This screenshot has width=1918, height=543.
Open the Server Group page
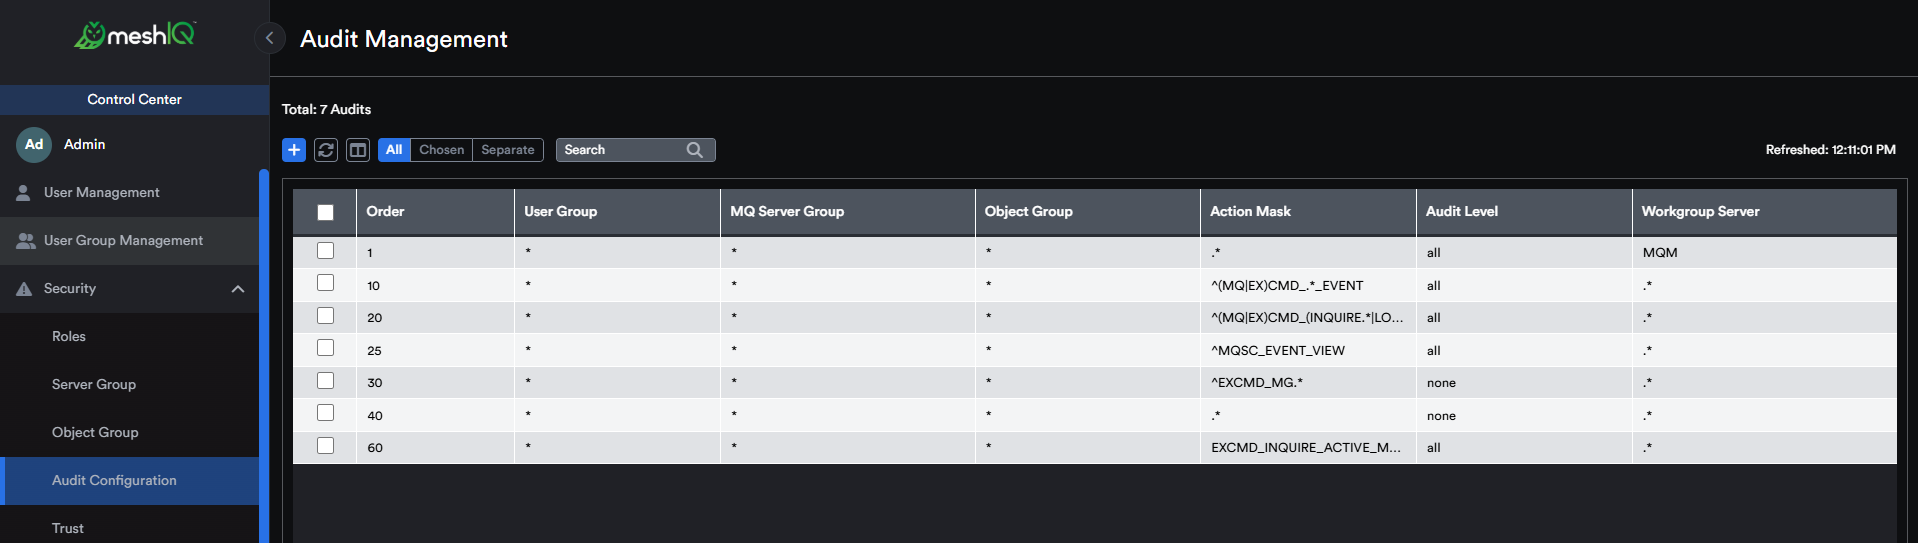coord(129,384)
